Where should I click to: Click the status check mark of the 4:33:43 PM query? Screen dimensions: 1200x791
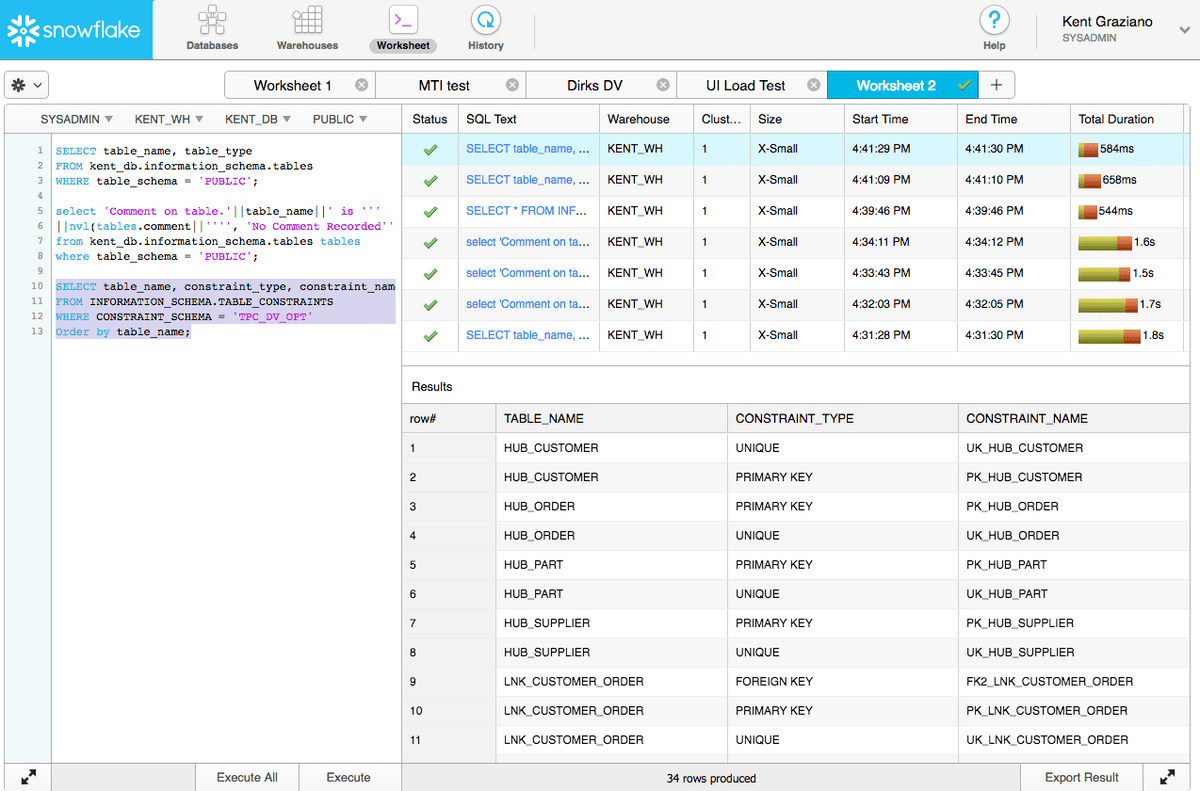click(x=430, y=273)
